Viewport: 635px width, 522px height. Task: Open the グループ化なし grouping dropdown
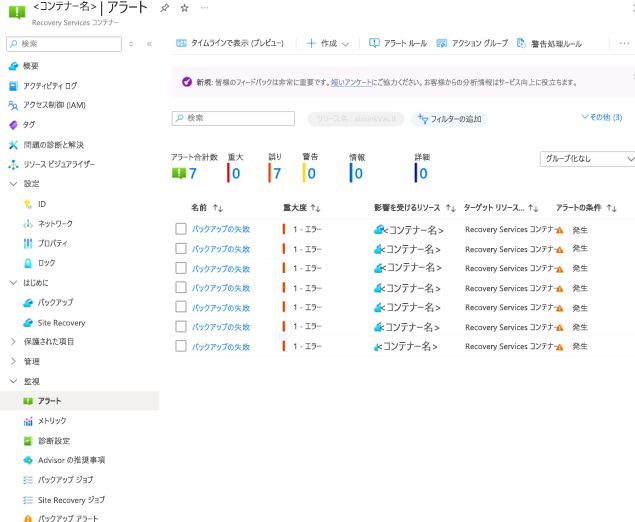coord(588,159)
